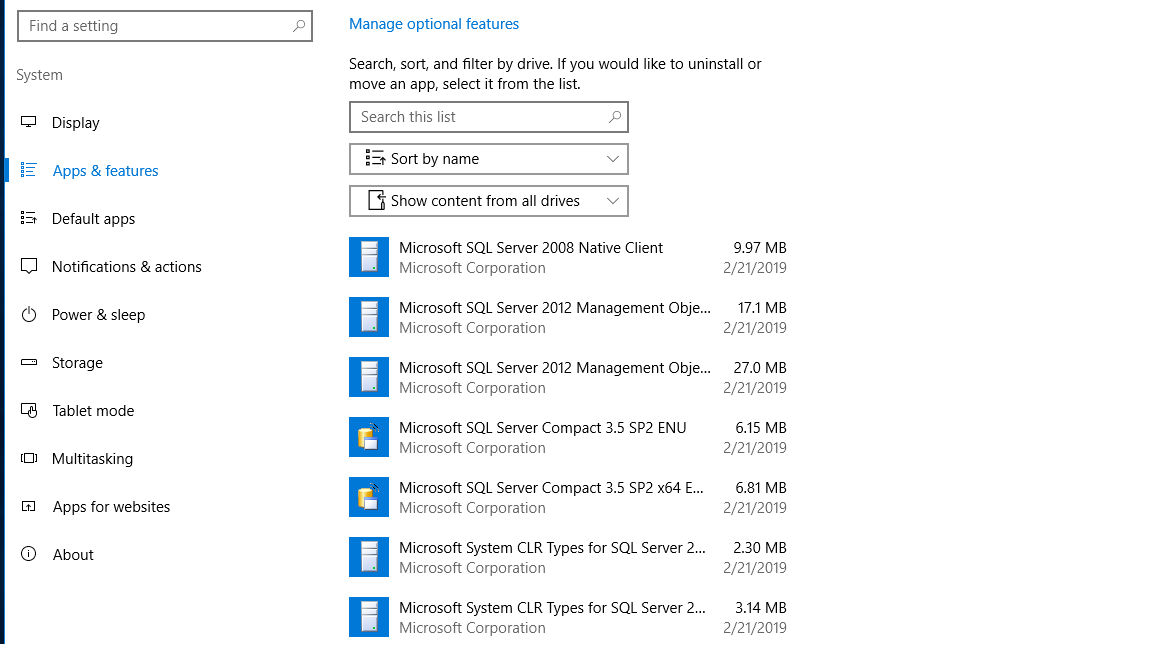Click the Multitasking icon
The height and width of the screenshot is (648, 1152).
point(29,458)
